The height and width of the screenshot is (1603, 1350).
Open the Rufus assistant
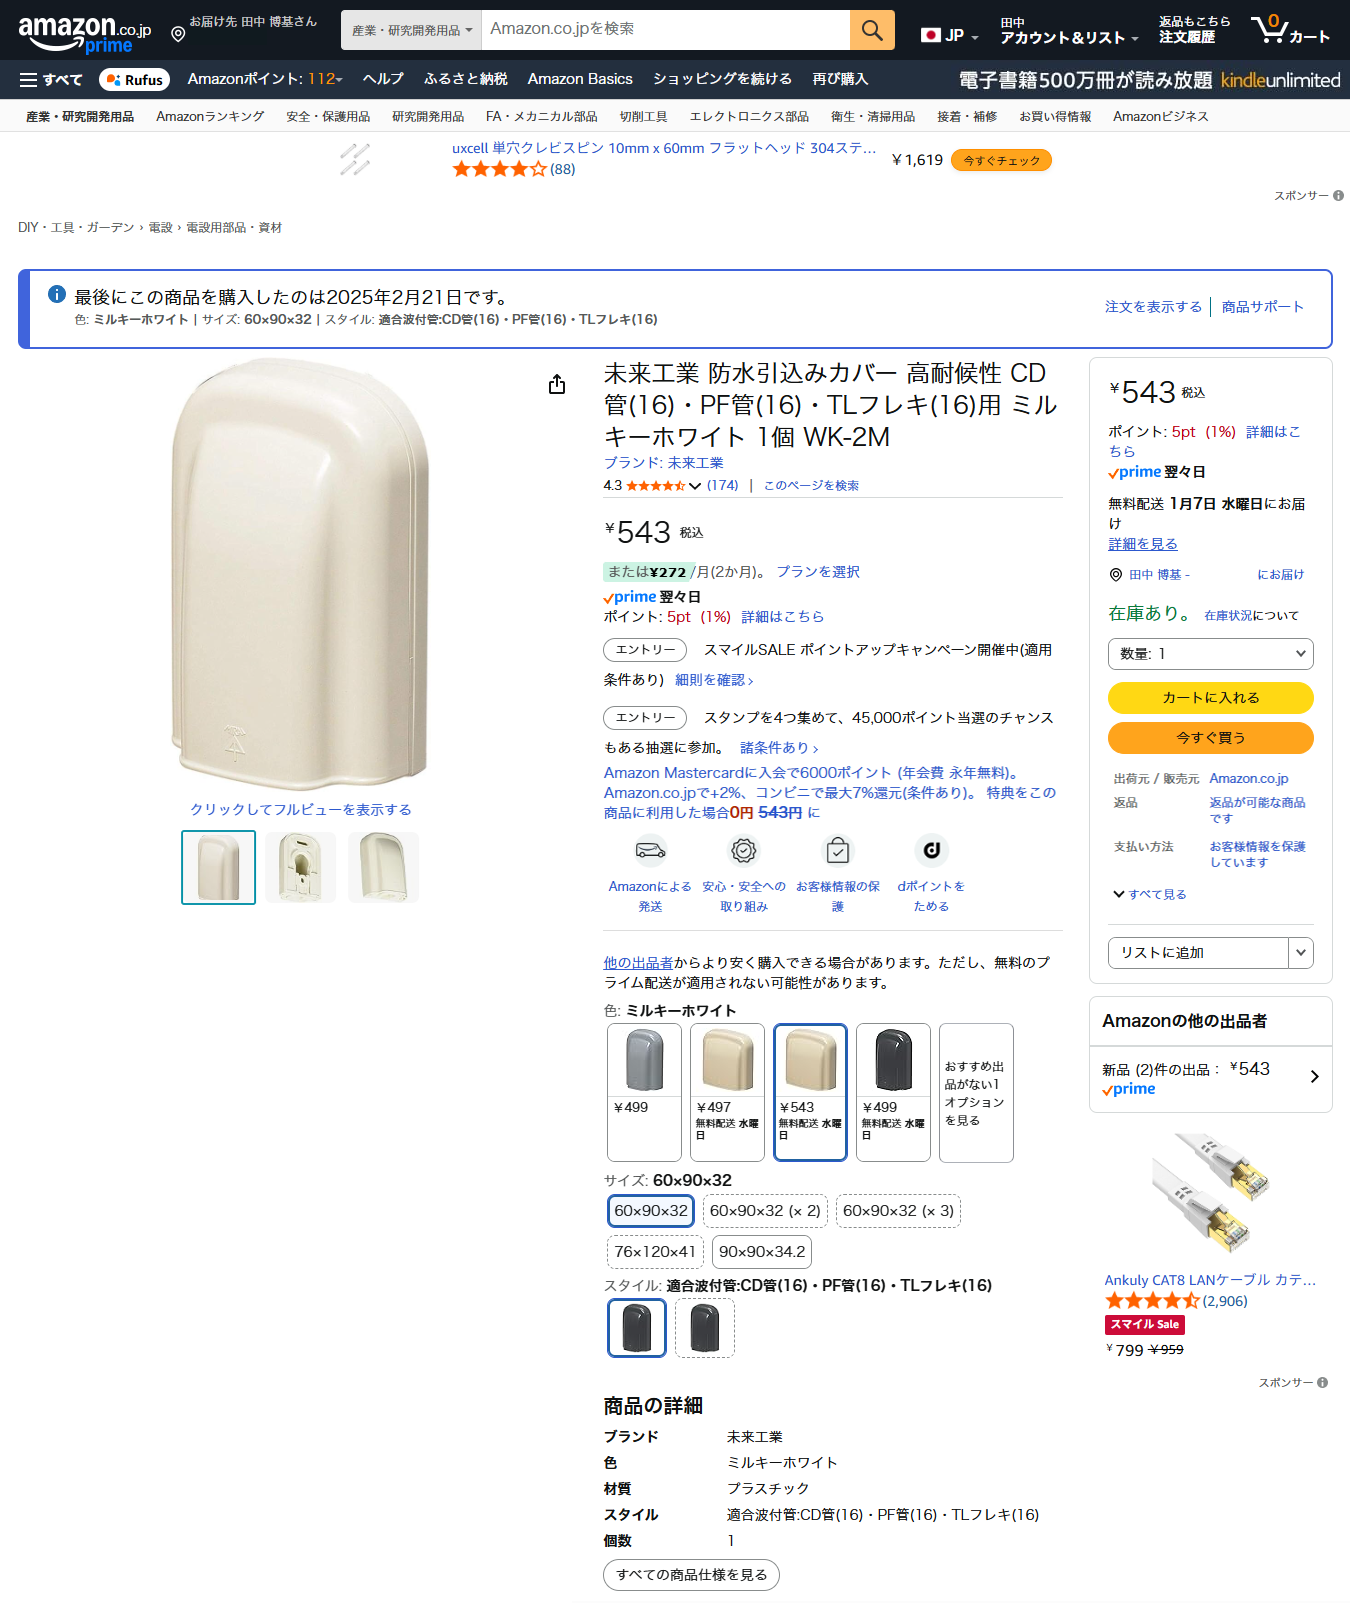pyautogui.click(x=135, y=80)
